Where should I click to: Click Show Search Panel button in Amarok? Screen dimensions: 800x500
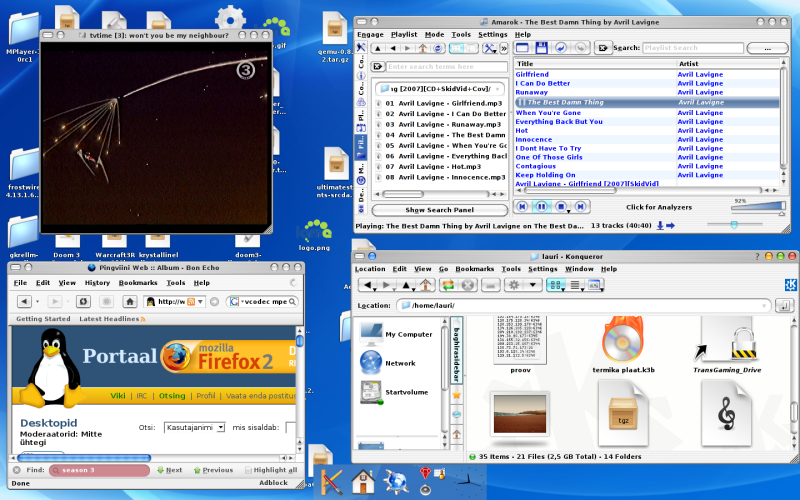point(439,210)
